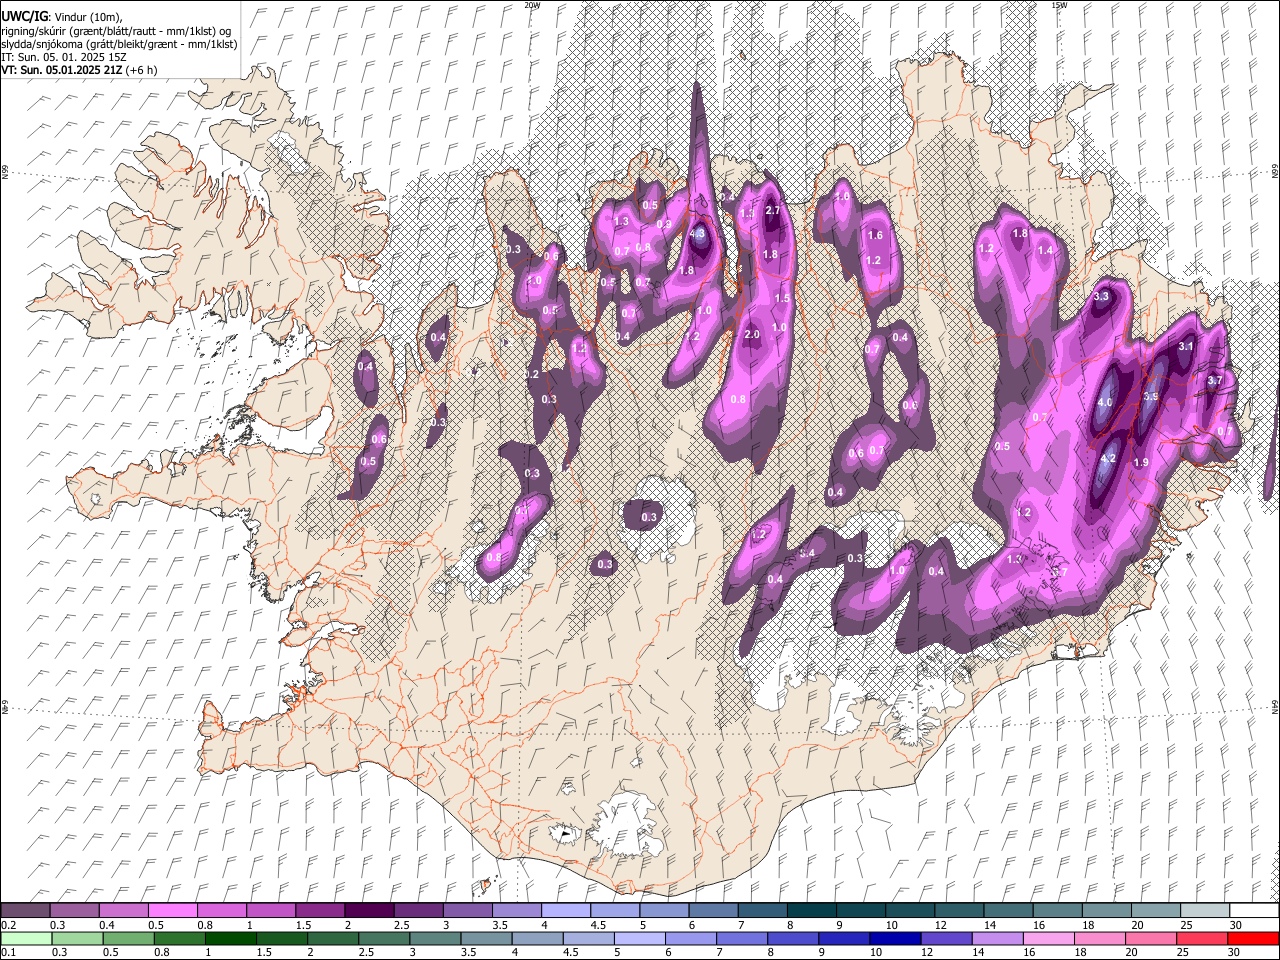Image resolution: width=1280 pixels, height=960 pixels.
Task: Click the '2.7' precipitation value on the map
Action: 772,211
